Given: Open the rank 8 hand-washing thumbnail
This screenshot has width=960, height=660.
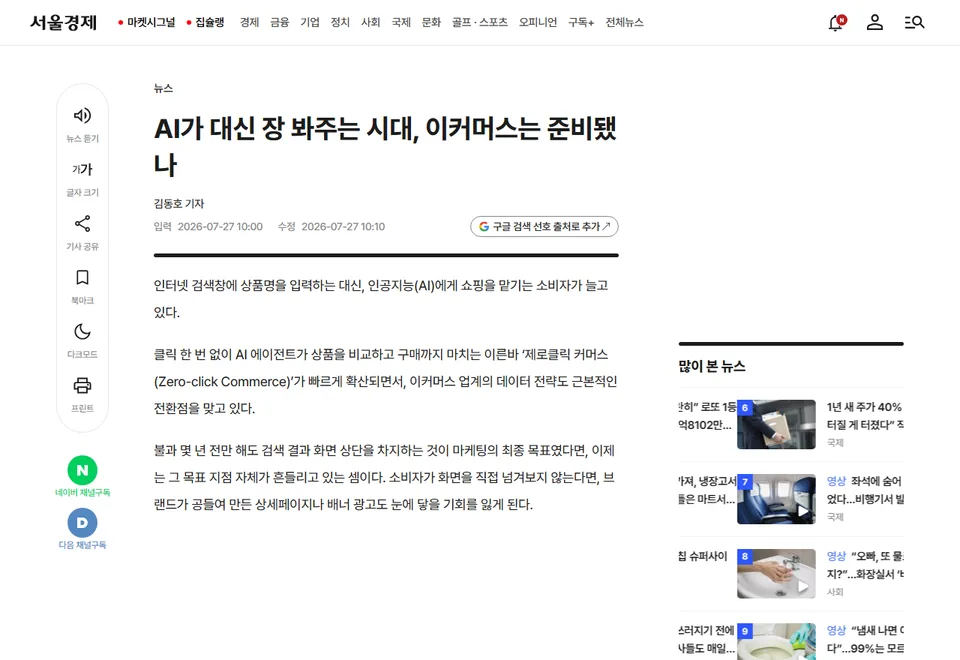Looking at the screenshot, I should tap(776, 574).
